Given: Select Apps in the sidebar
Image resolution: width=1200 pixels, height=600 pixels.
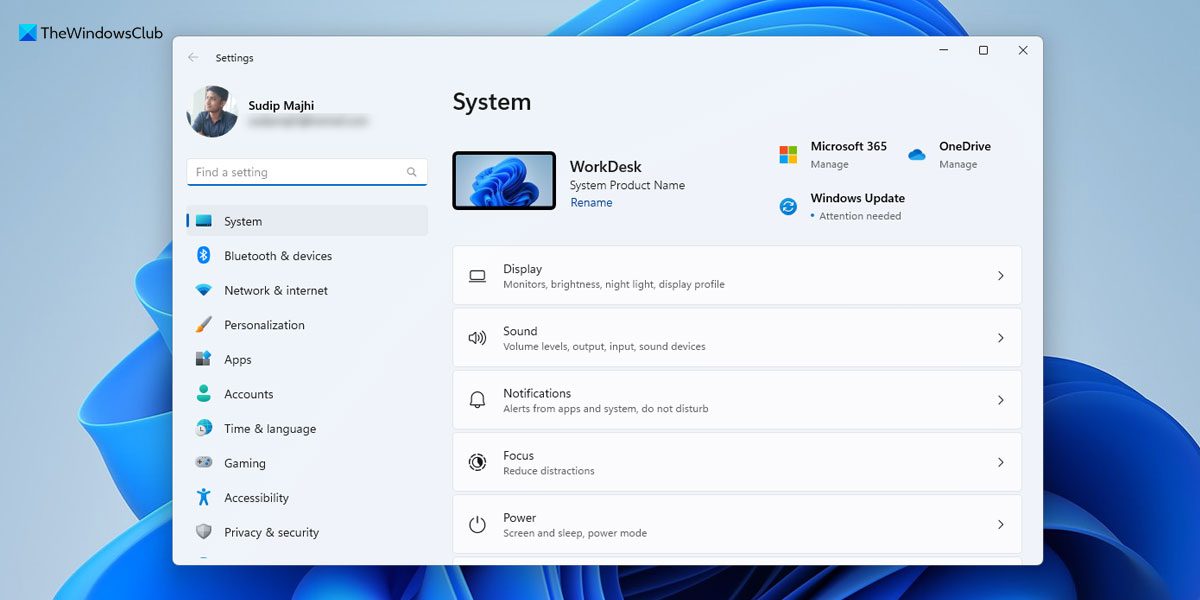Looking at the screenshot, I should (x=307, y=360).
